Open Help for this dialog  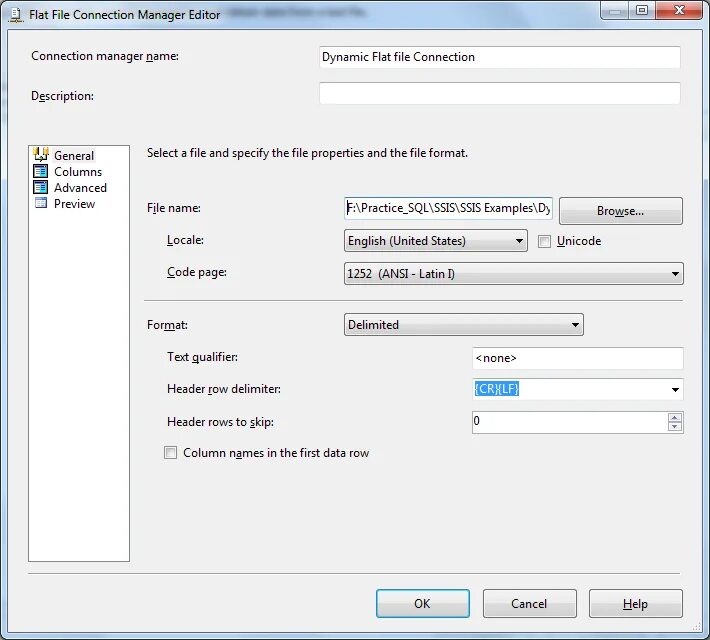tap(635, 603)
